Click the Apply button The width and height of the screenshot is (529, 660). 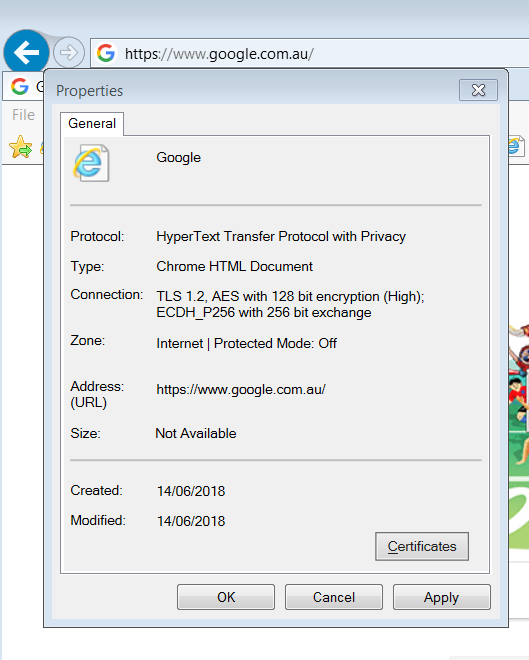pos(441,597)
